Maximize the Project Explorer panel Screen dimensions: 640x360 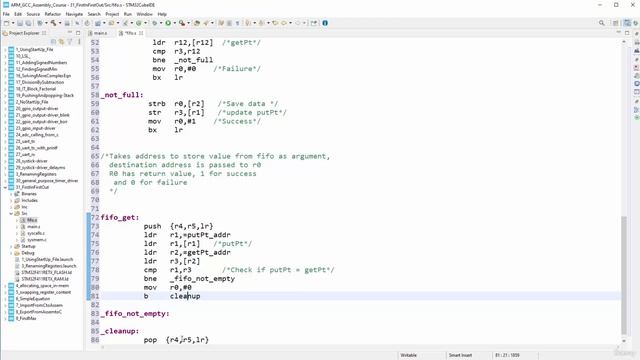[78, 33]
